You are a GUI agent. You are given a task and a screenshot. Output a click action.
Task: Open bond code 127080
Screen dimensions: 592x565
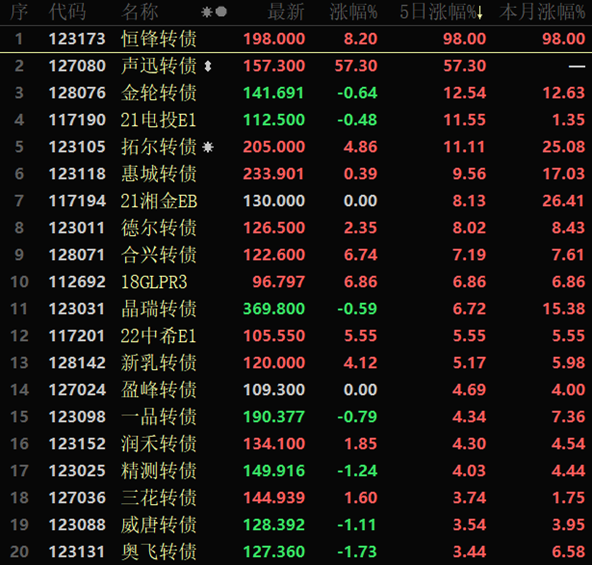77,66
